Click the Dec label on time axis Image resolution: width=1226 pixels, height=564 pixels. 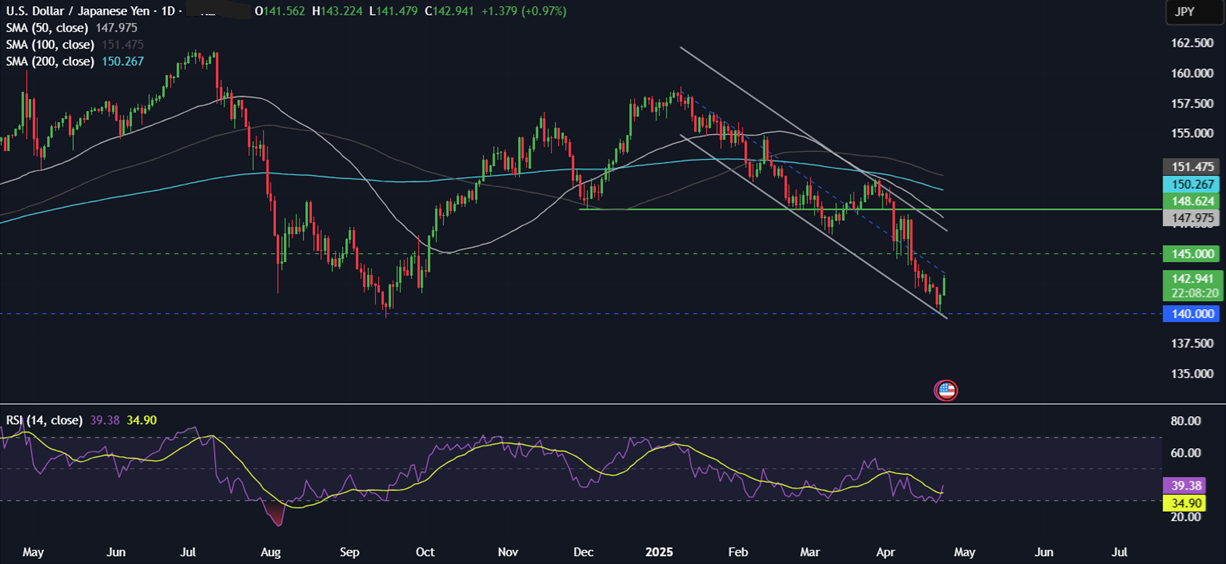pos(585,552)
